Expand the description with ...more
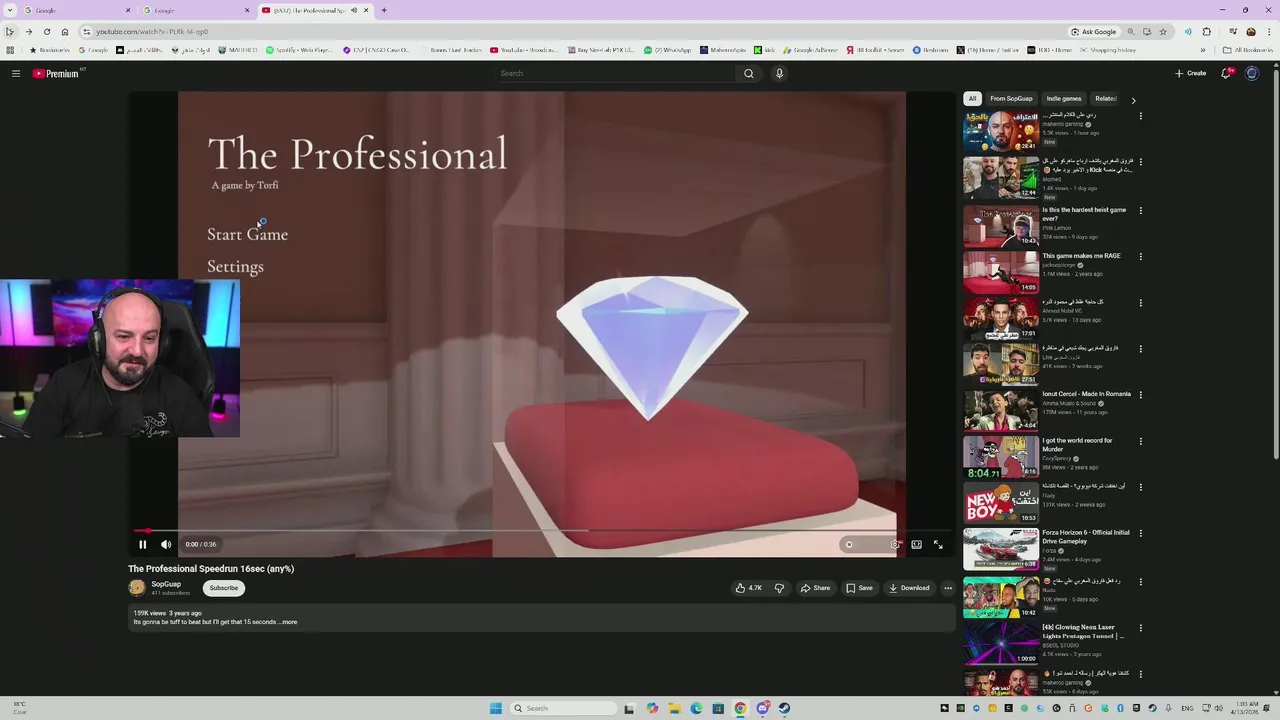The width and height of the screenshot is (1280, 720). tap(288, 622)
